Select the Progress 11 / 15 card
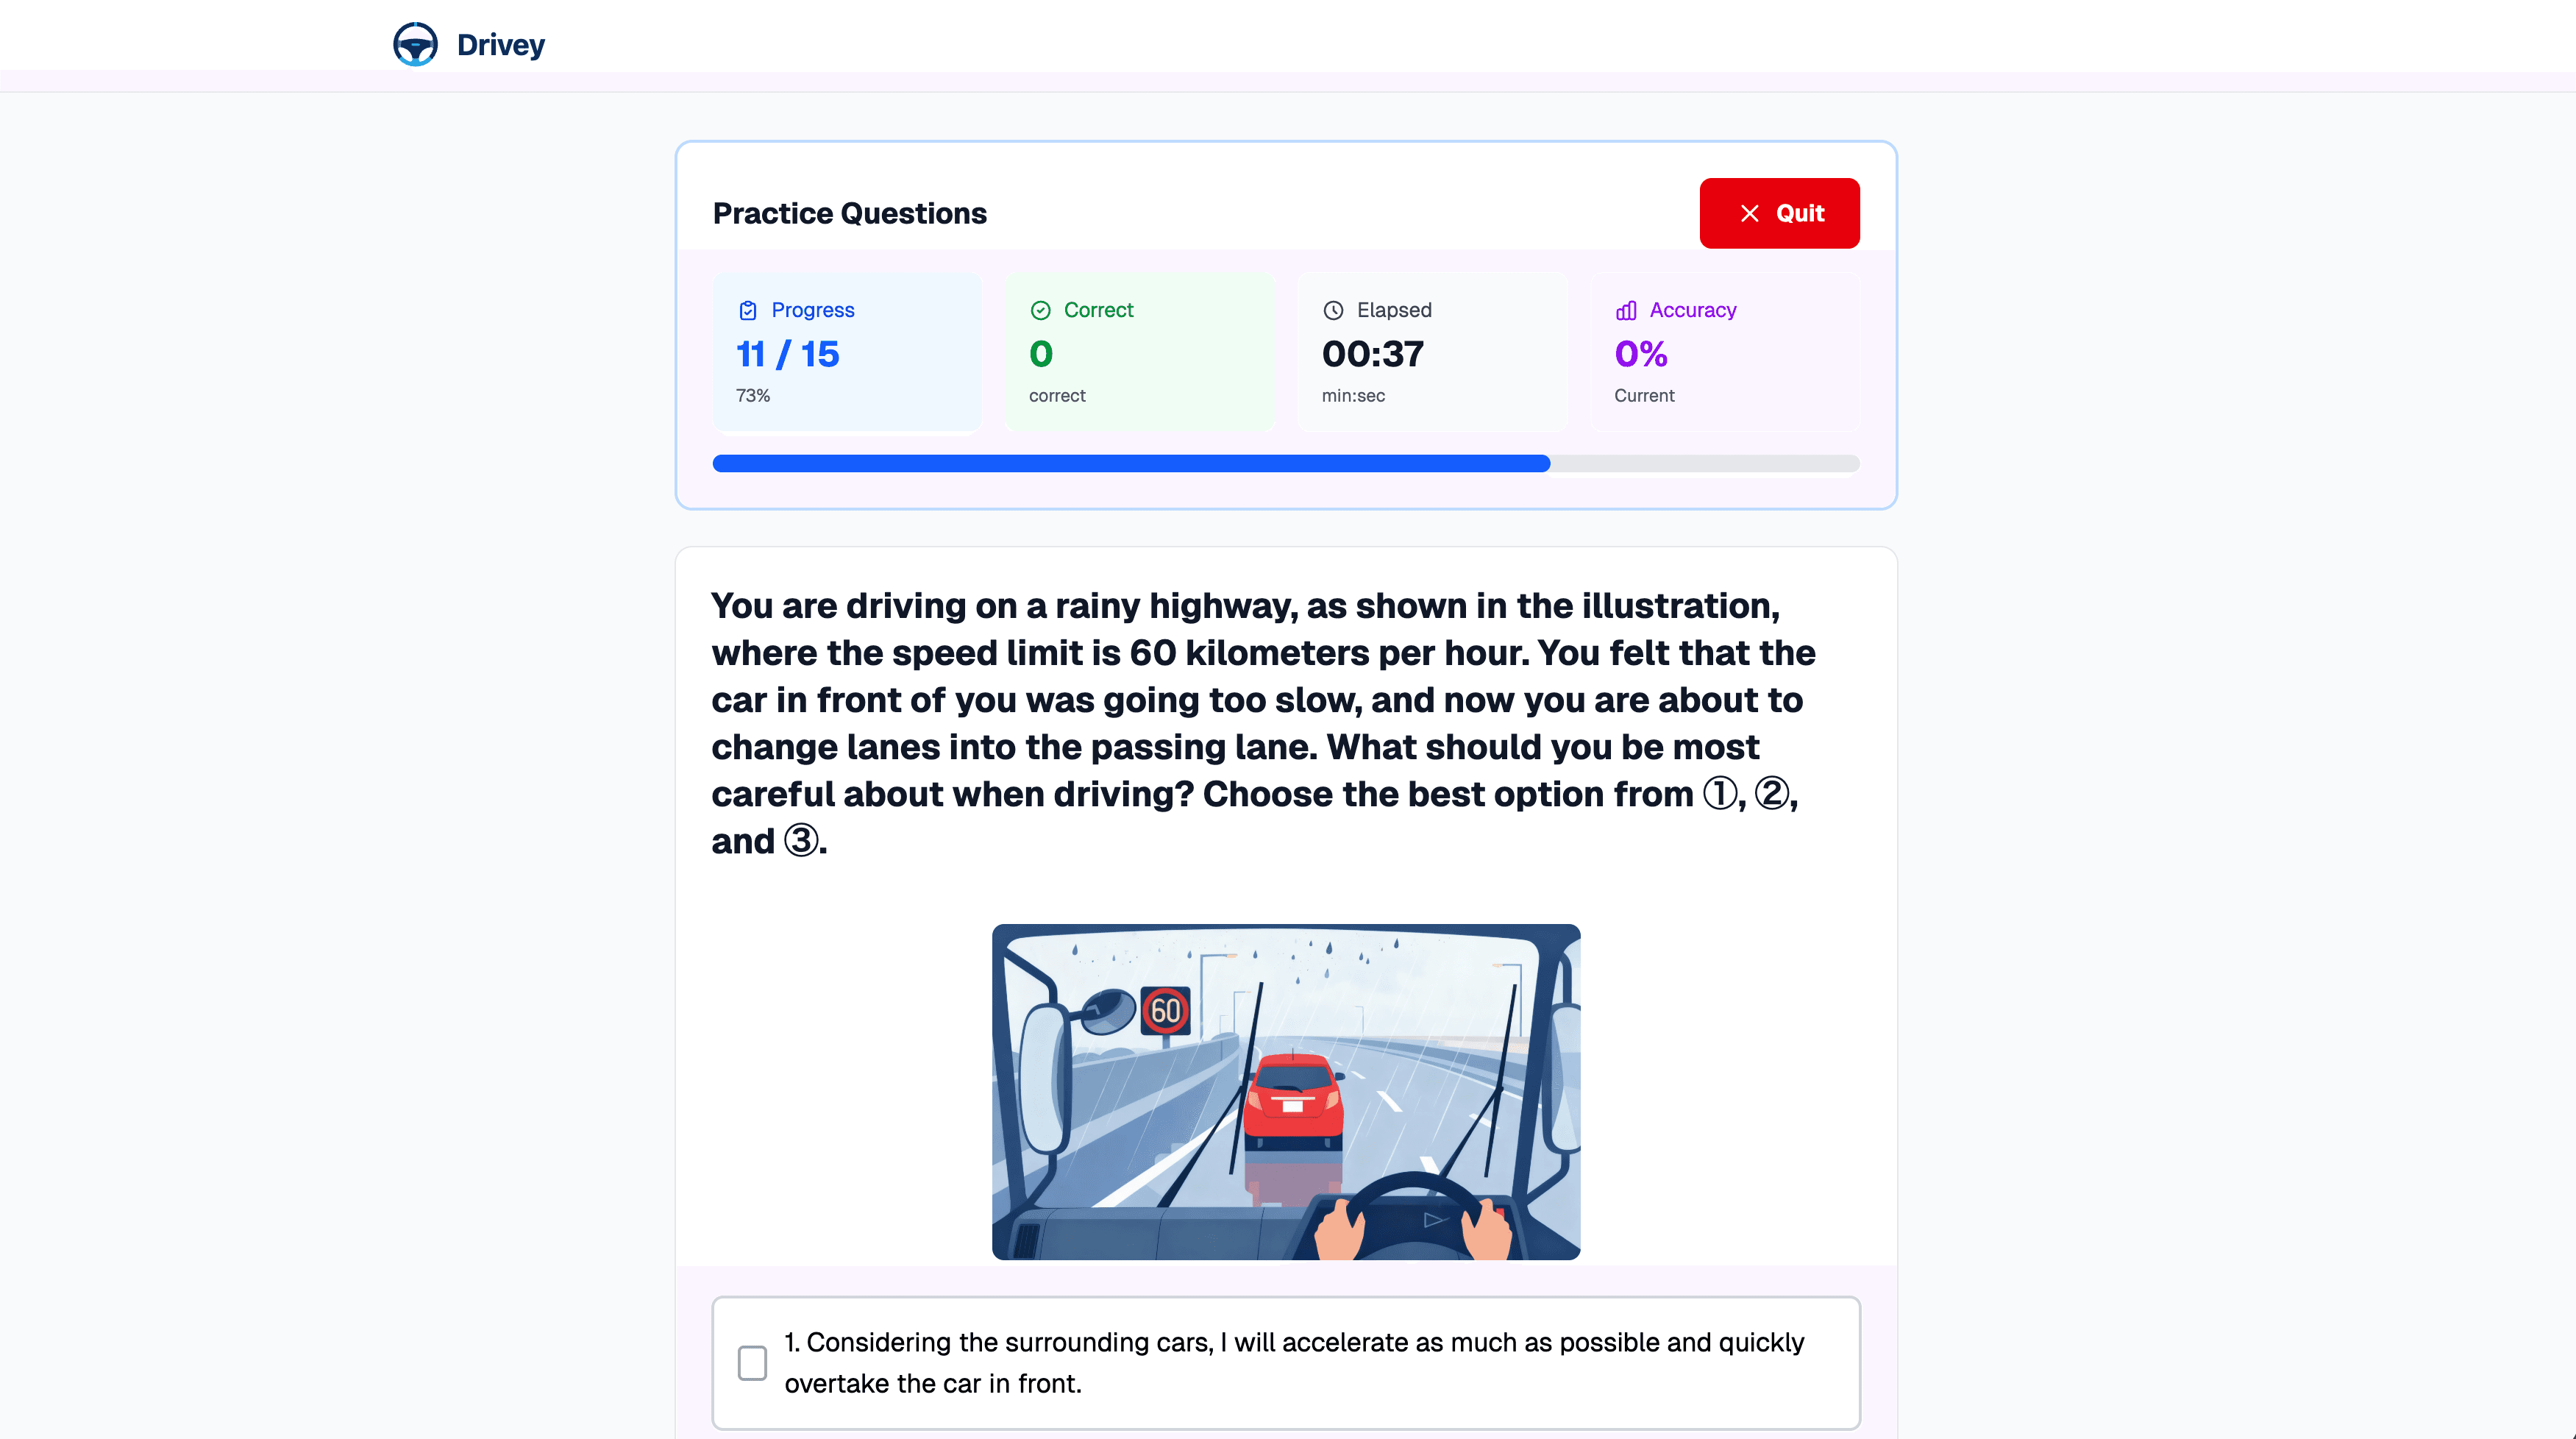 click(x=847, y=351)
